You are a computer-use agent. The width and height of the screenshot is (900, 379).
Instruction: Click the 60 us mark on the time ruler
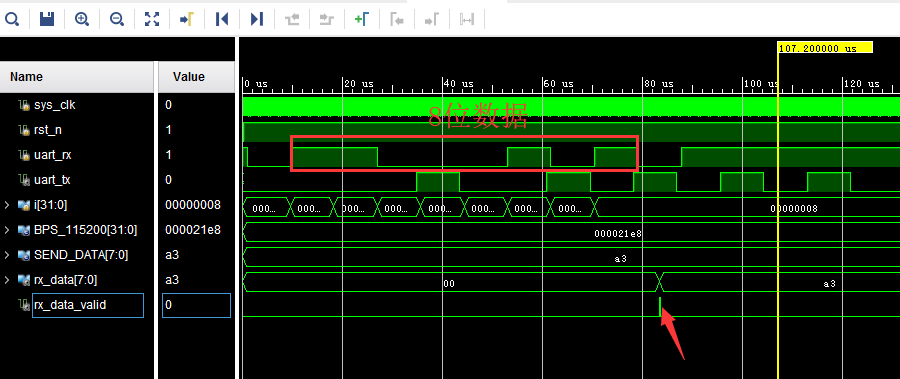[559, 84]
